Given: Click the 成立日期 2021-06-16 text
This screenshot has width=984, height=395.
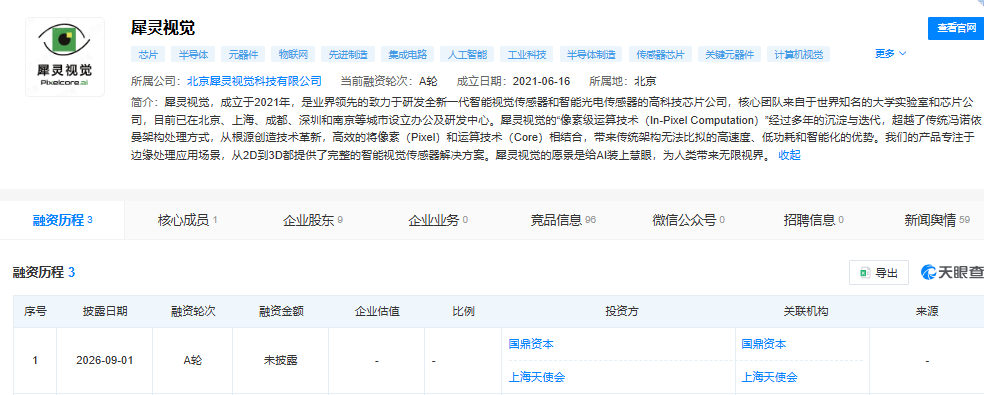Looking at the screenshot, I should pos(513,81).
